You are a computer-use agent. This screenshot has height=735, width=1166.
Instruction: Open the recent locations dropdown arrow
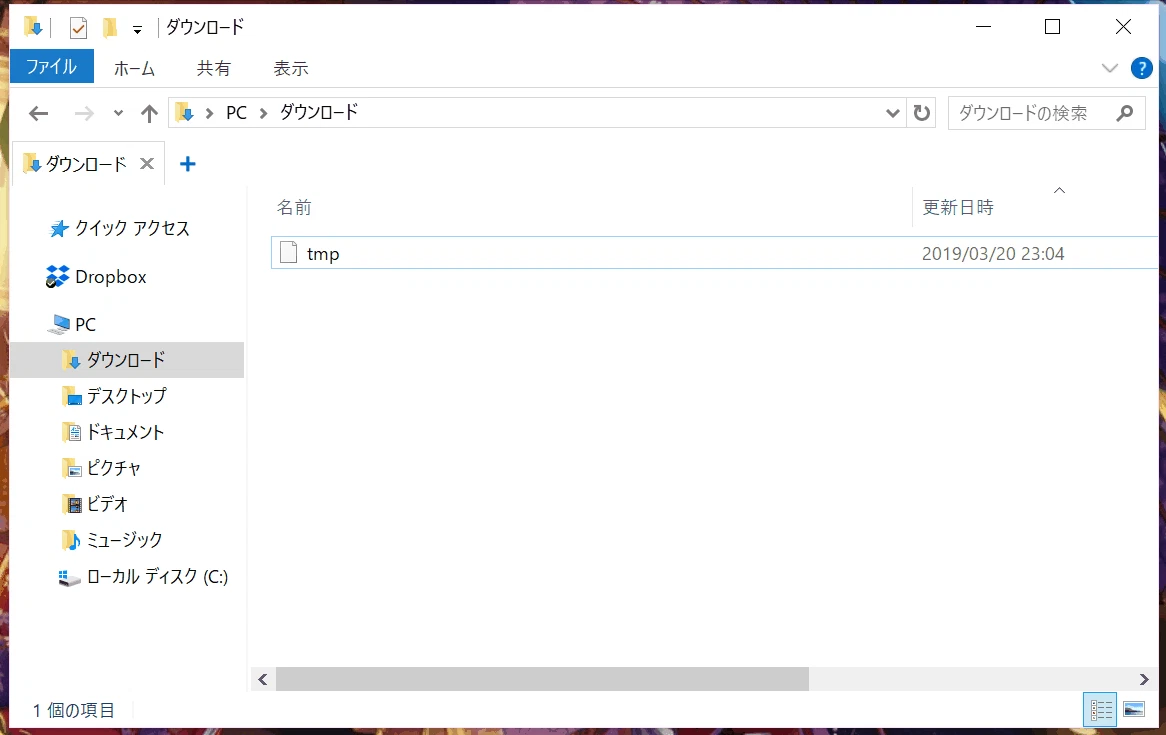pos(118,113)
